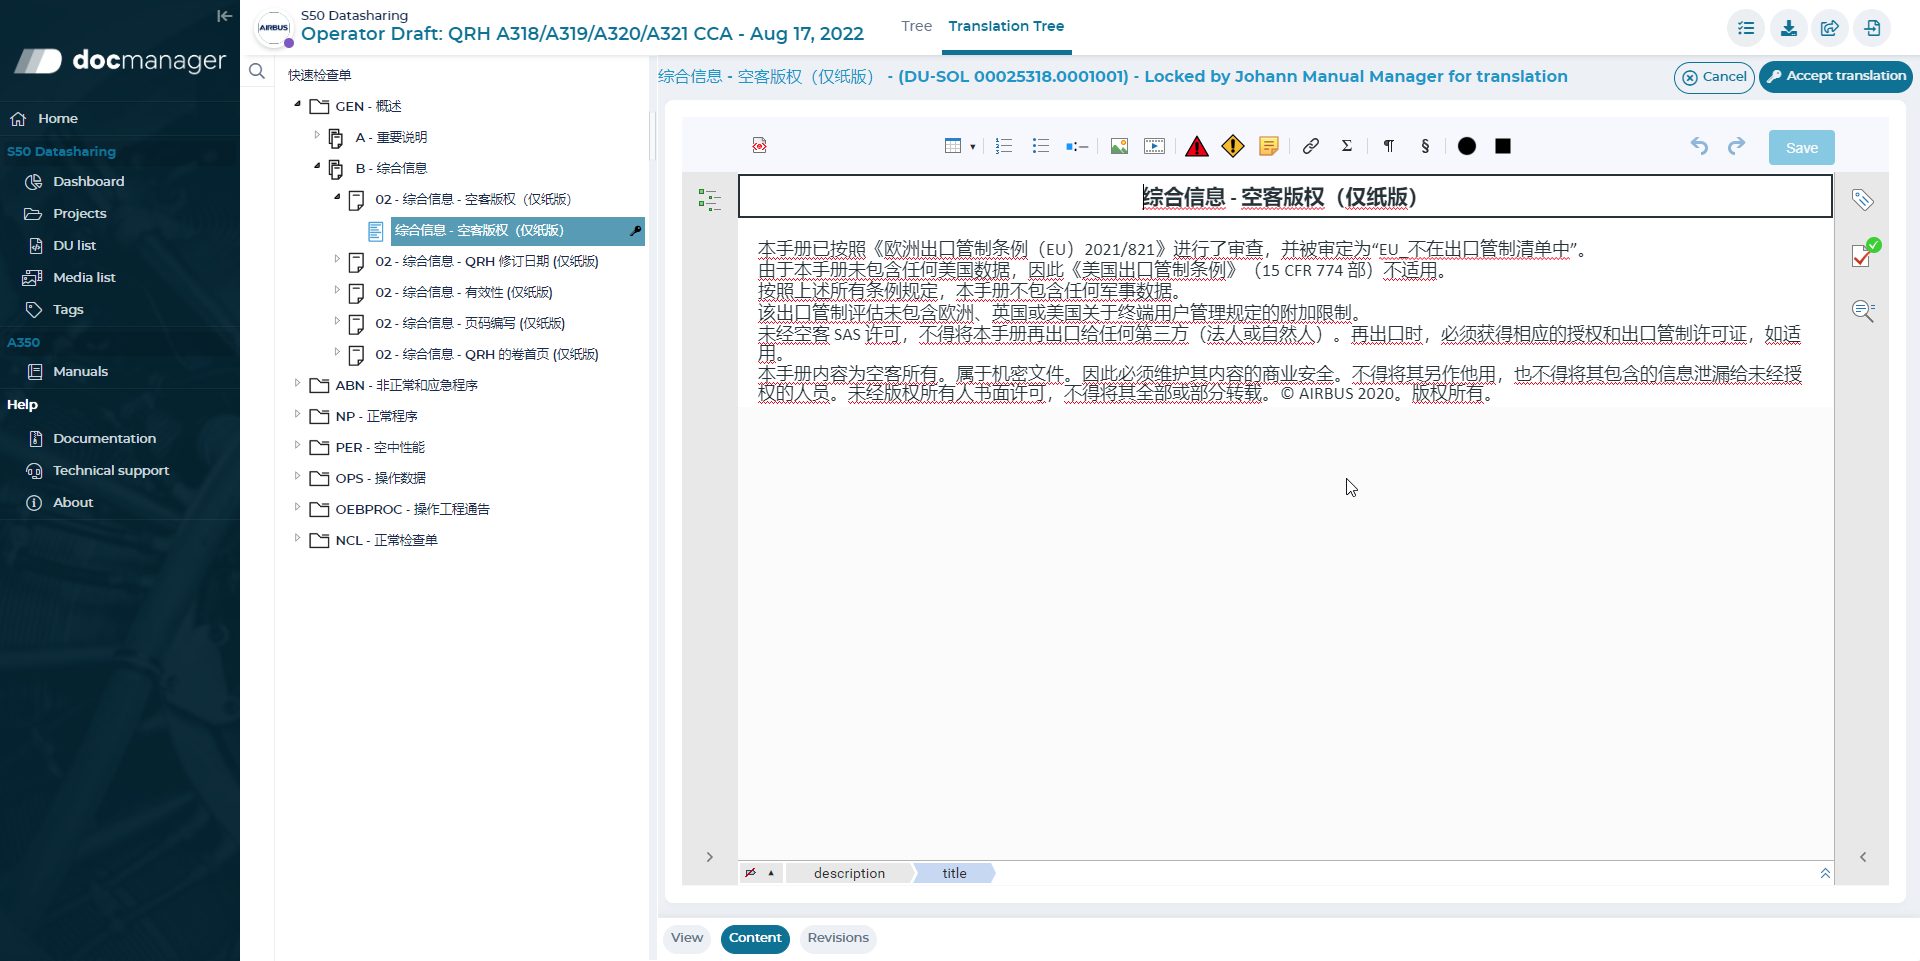Image resolution: width=1920 pixels, height=961 pixels.
Task: Open DU list in sidebar
Action: pyautogui.click(x=74, y=245)
